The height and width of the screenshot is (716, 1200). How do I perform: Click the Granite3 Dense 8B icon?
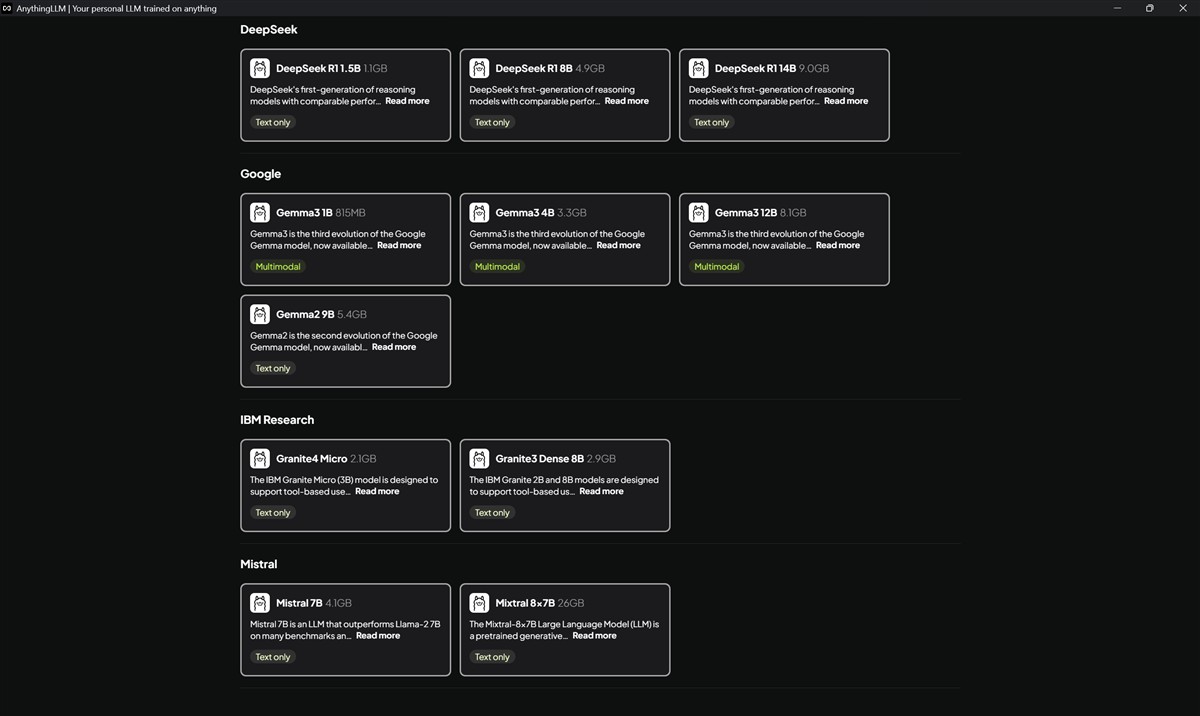479,458
